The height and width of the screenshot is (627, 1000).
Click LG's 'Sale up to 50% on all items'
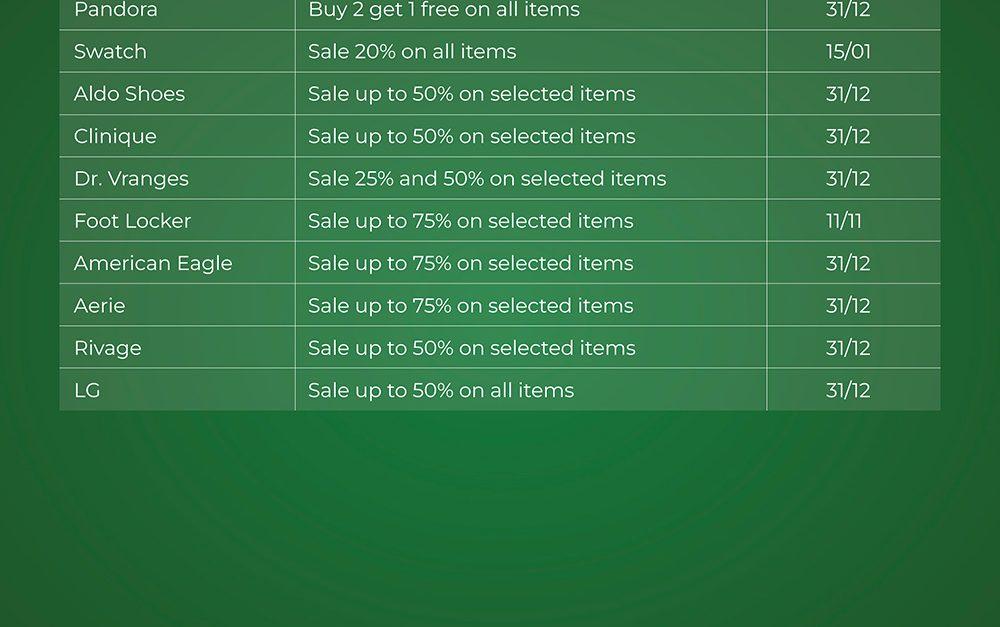tap(441, 390)
